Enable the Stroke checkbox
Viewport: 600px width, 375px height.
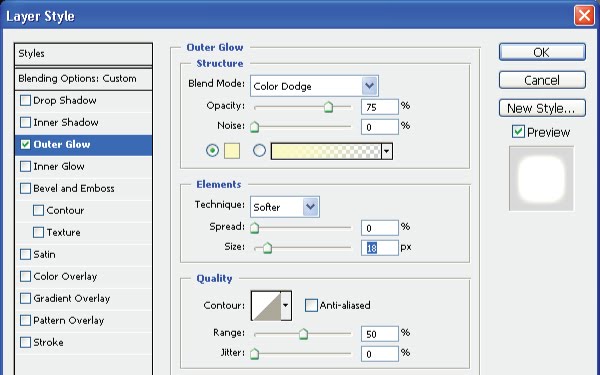pyautogui.click(x=25, y=342)
